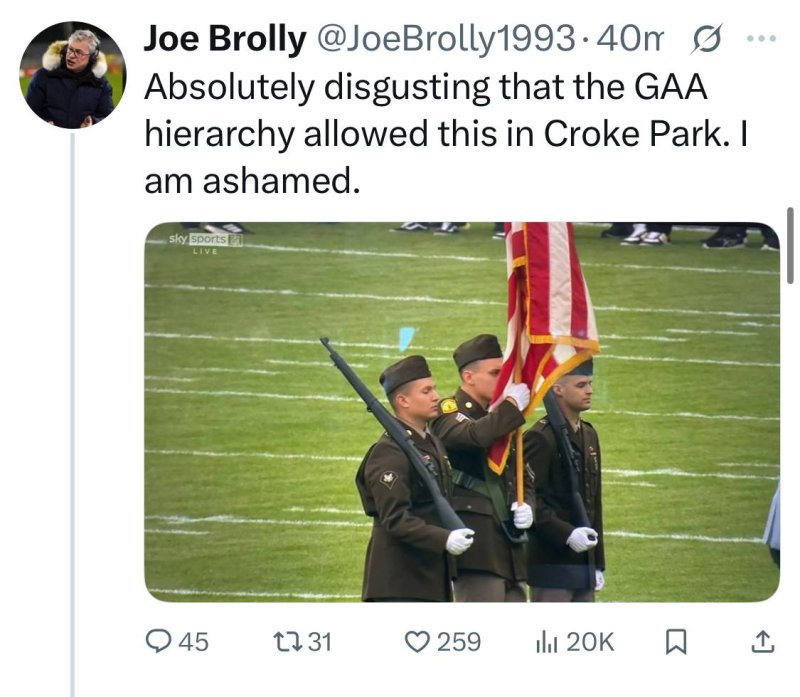Click the 20K views count
The height and width of the screenshot is (697, 800).
[590, 642]
